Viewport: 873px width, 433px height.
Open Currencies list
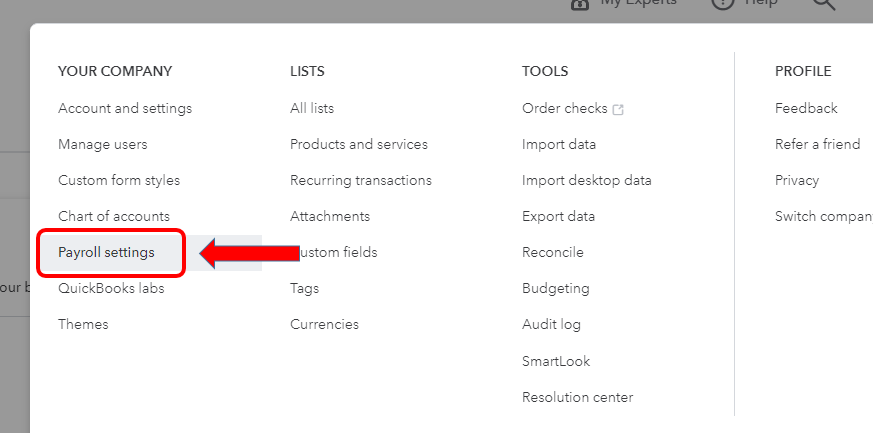(x=324, y=324)
